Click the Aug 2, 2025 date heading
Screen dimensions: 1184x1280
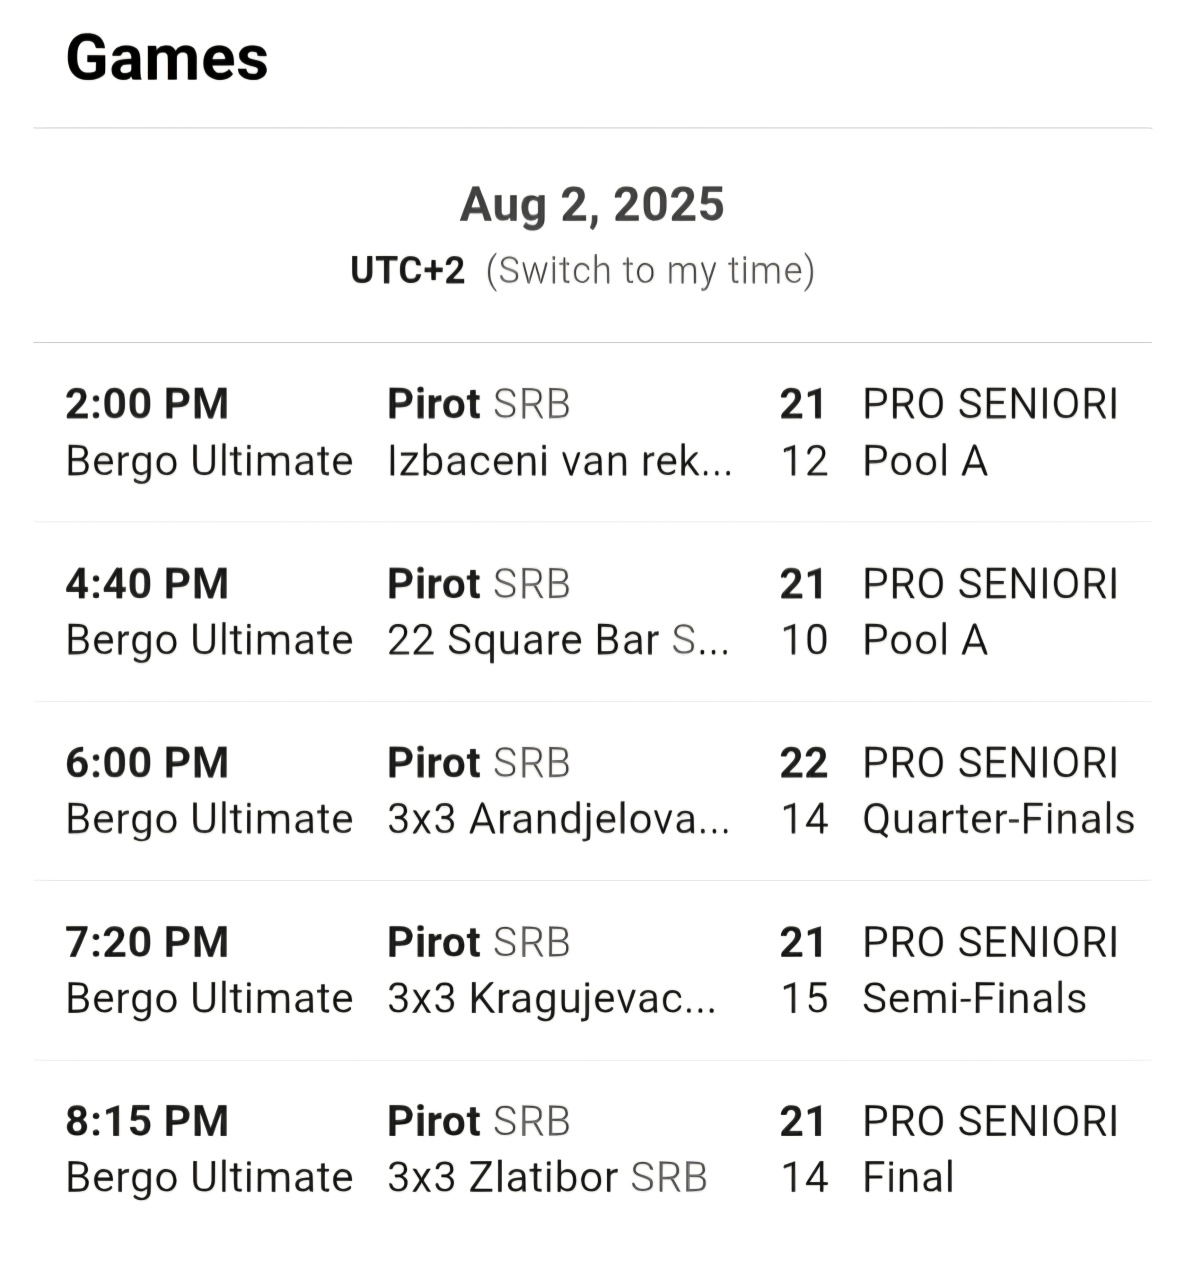click(x=592, y=205)
